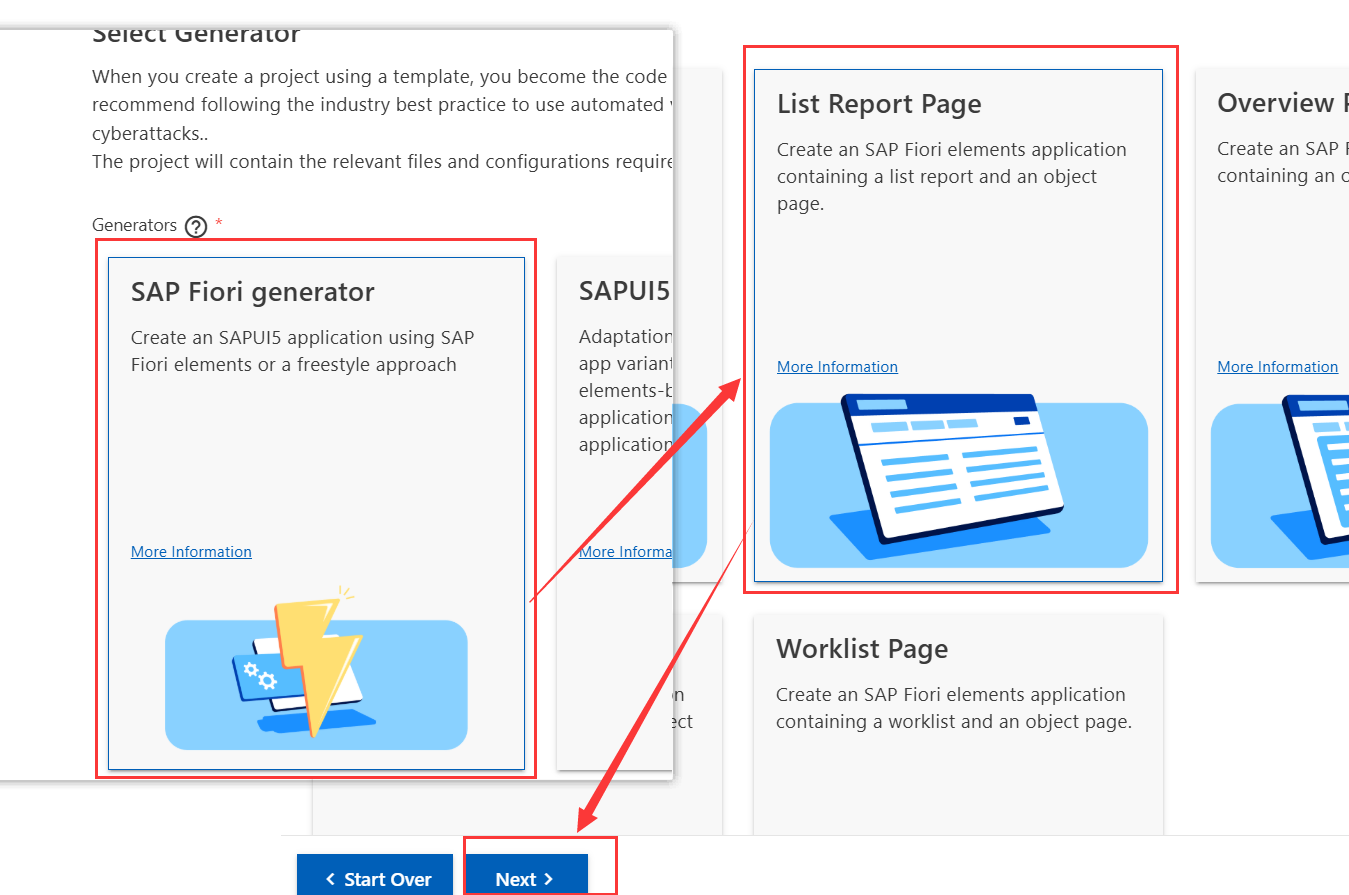
Task: Click the List Report Page description text
Action: [952, 177]
